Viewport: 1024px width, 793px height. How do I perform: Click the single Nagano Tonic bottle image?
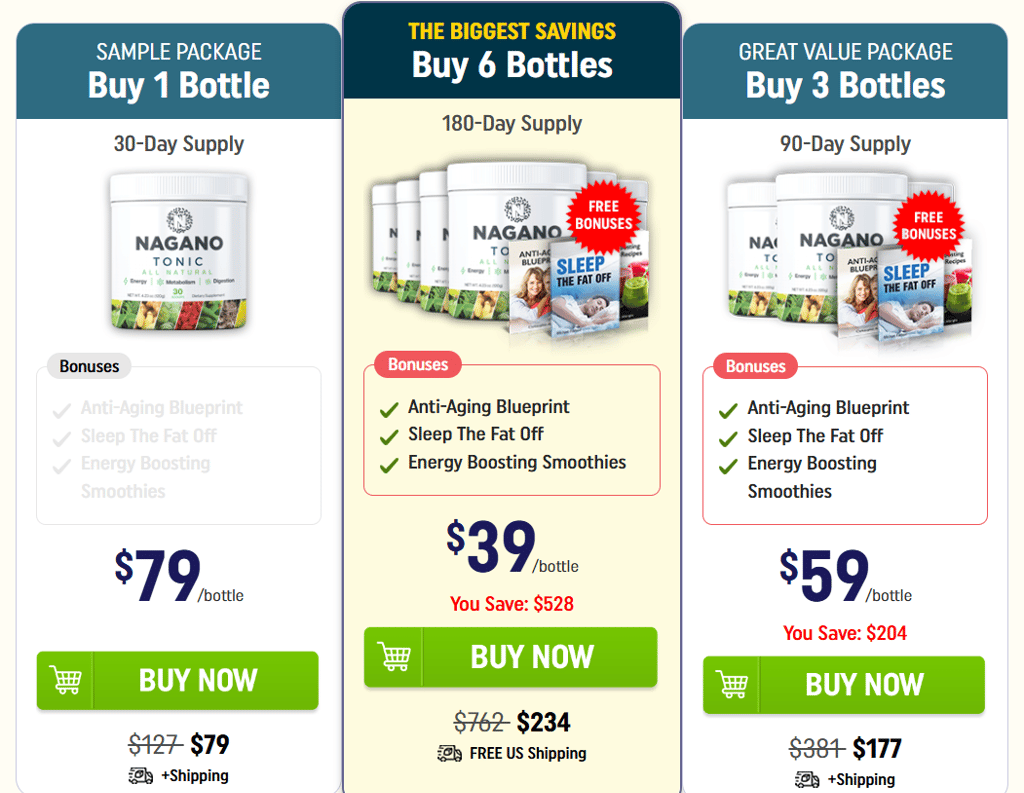tap(179, 251)
